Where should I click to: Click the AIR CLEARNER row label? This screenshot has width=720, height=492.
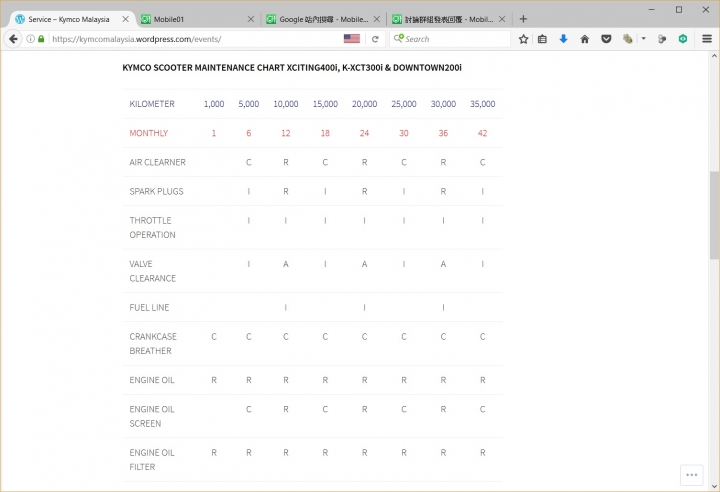click(158, 162)
